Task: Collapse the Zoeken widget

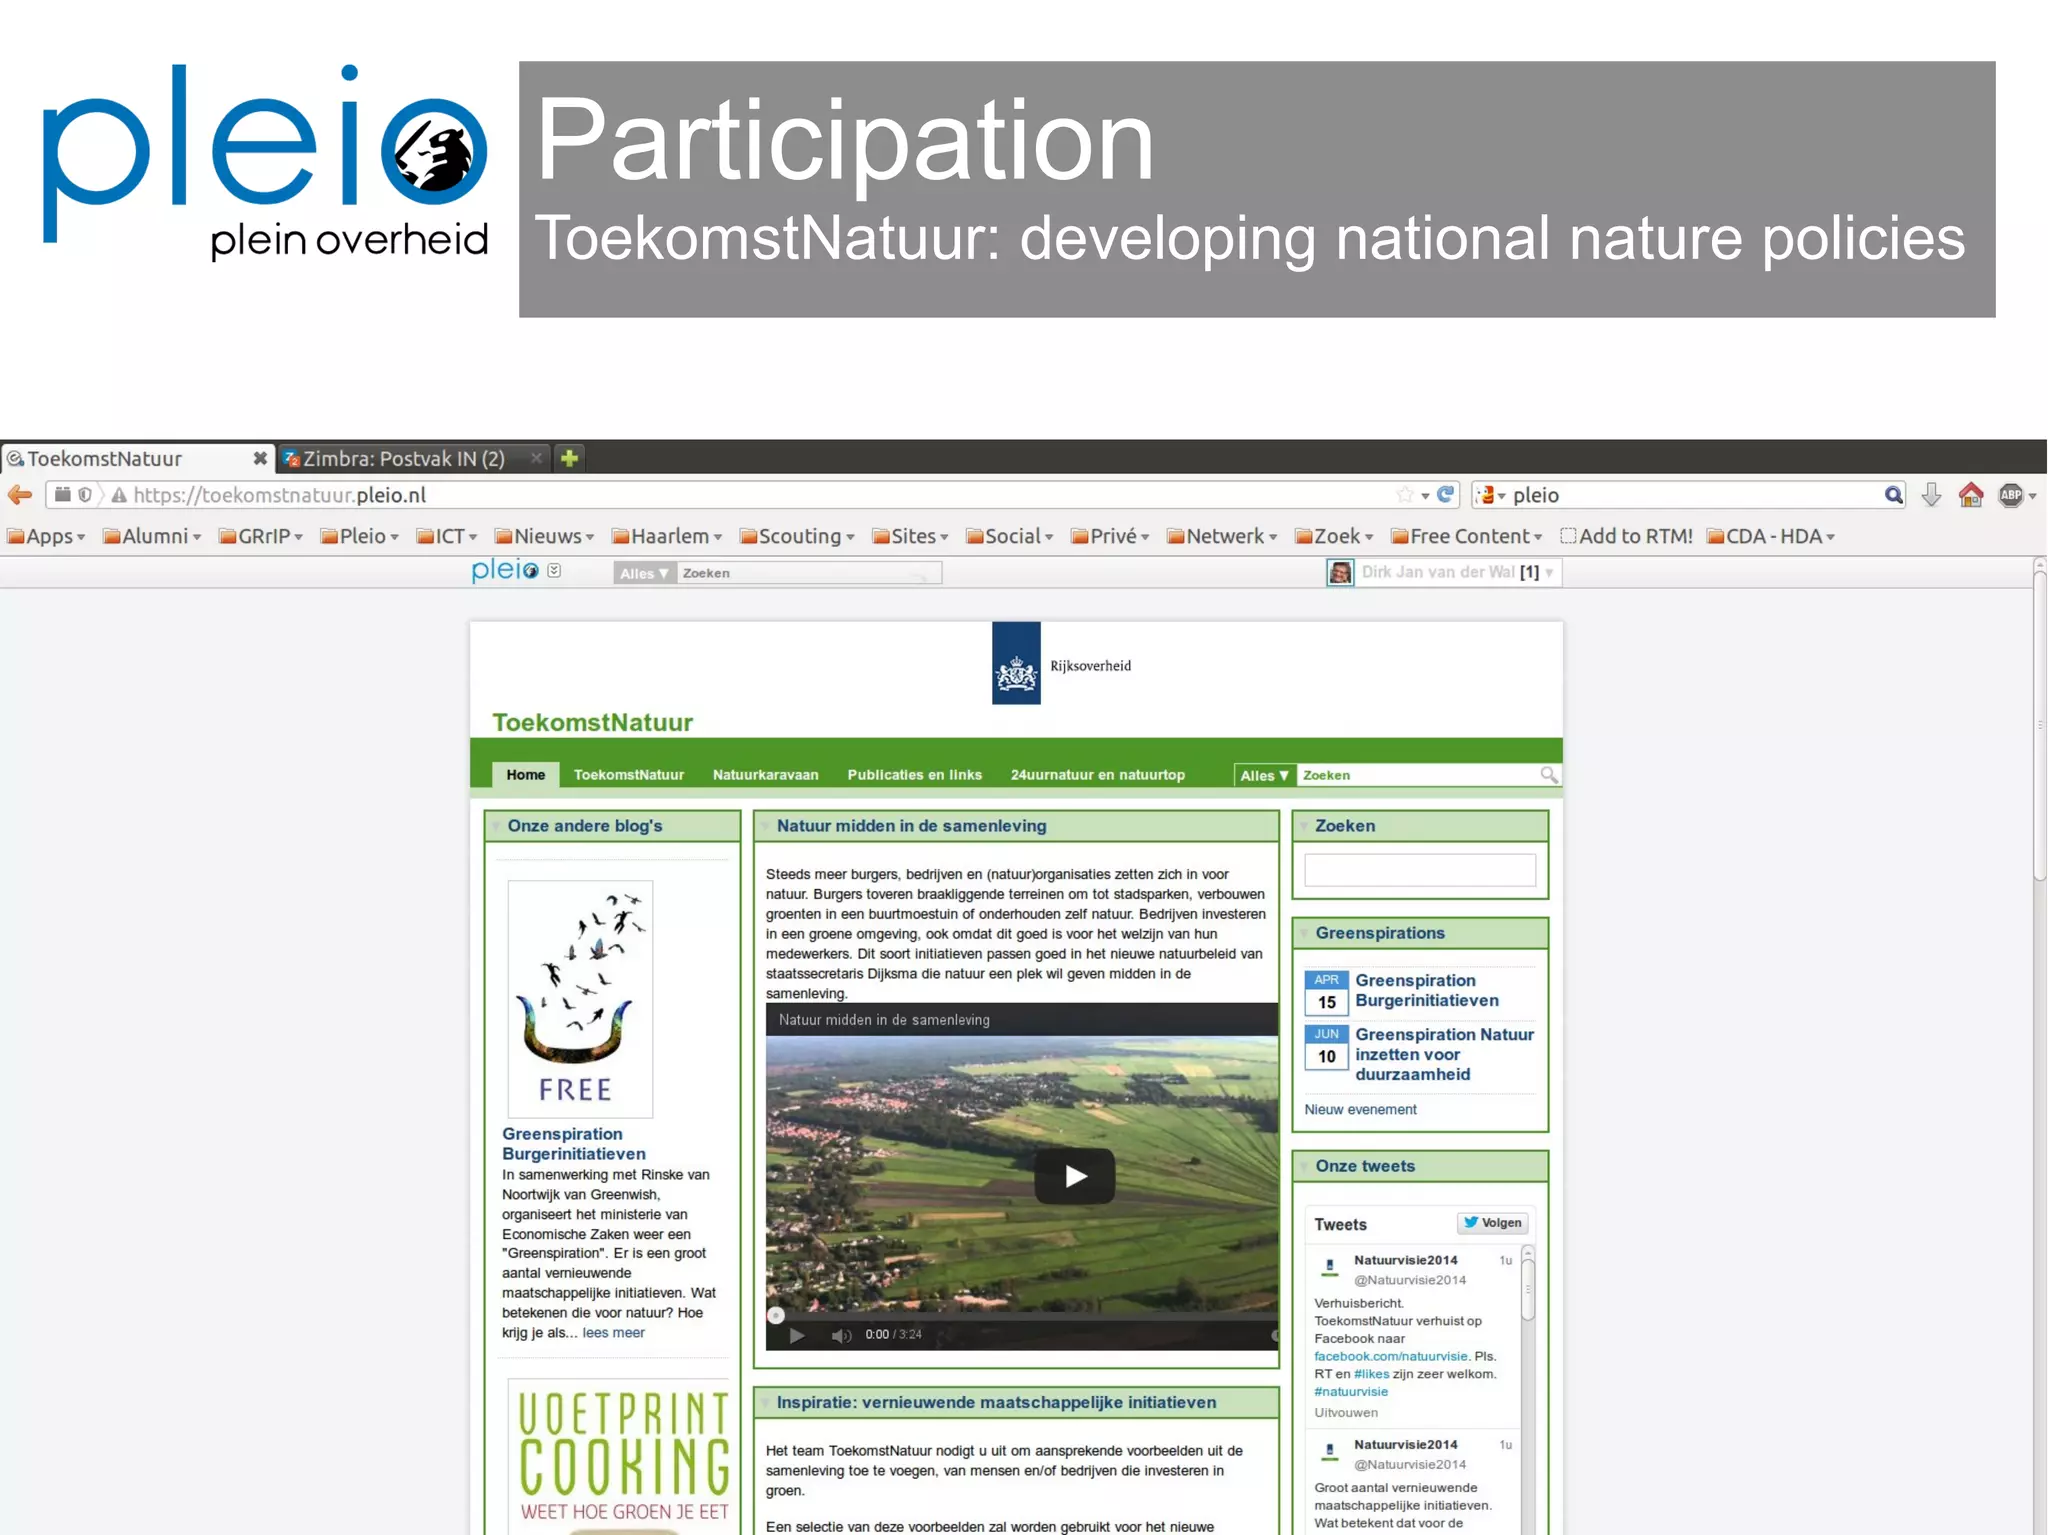Action: click(1303, 826)
